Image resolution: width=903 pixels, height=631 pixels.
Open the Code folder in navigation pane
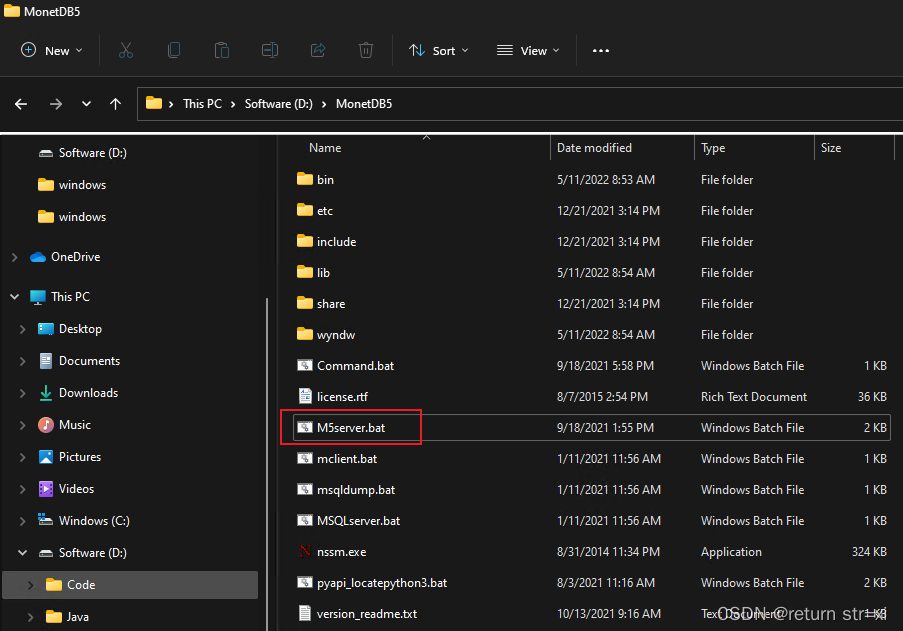pos(81,585)
